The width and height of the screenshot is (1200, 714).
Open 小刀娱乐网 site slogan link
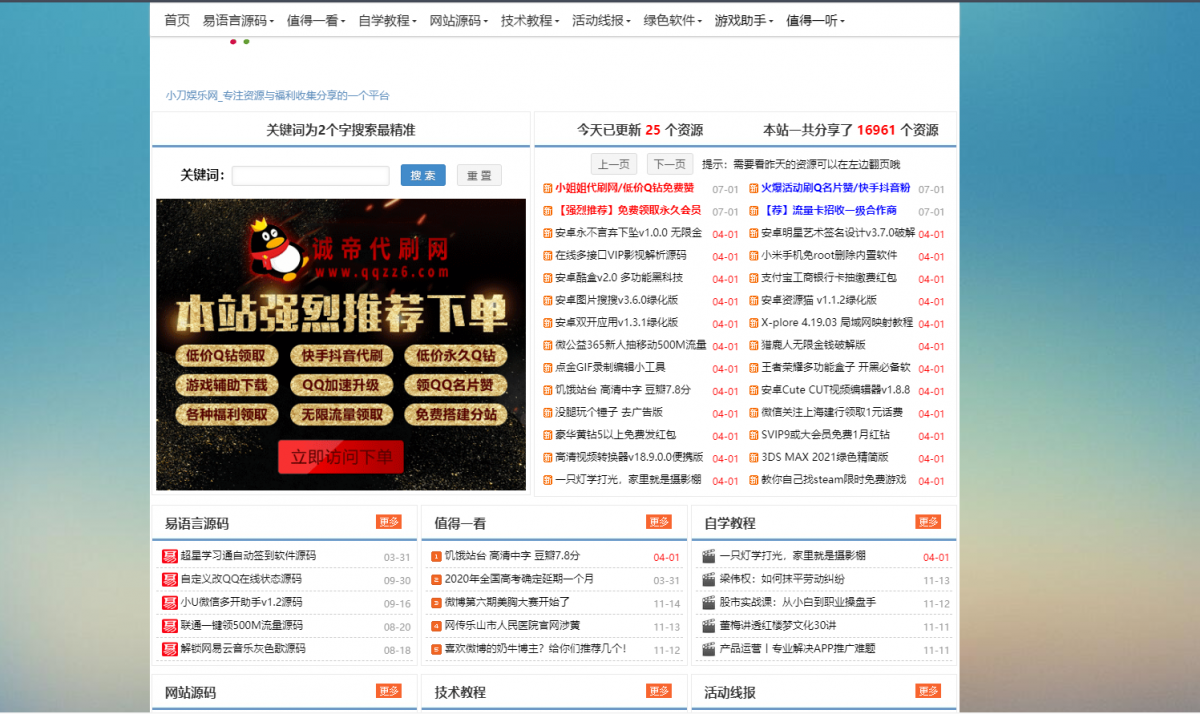277,96
